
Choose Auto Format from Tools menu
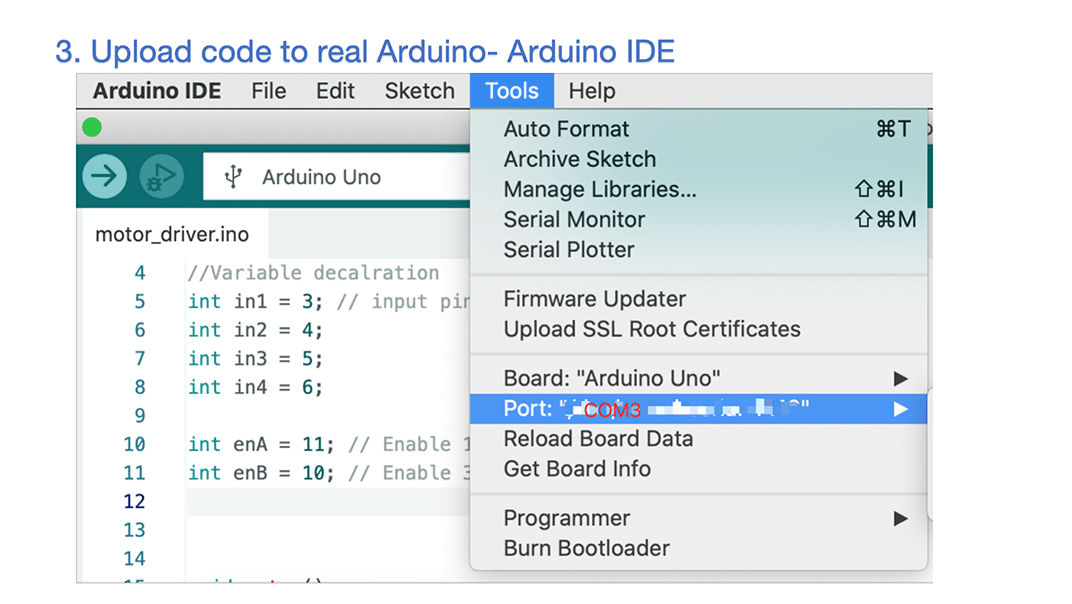(699, 129)
